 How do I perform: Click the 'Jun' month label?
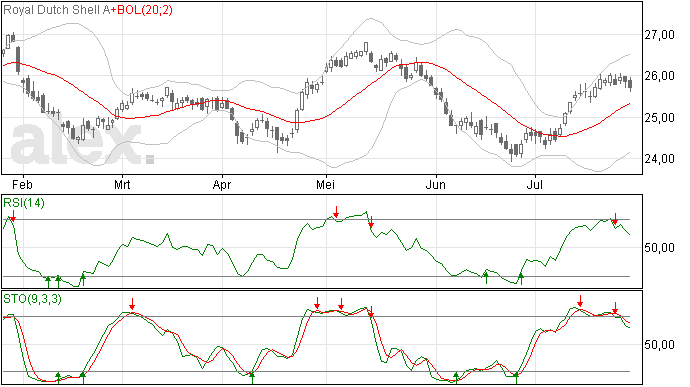click(435, 184)
